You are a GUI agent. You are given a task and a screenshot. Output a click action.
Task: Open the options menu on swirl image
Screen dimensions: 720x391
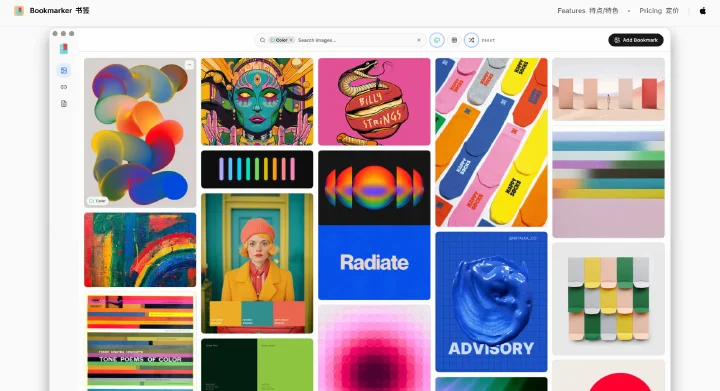tap(189, 65)
